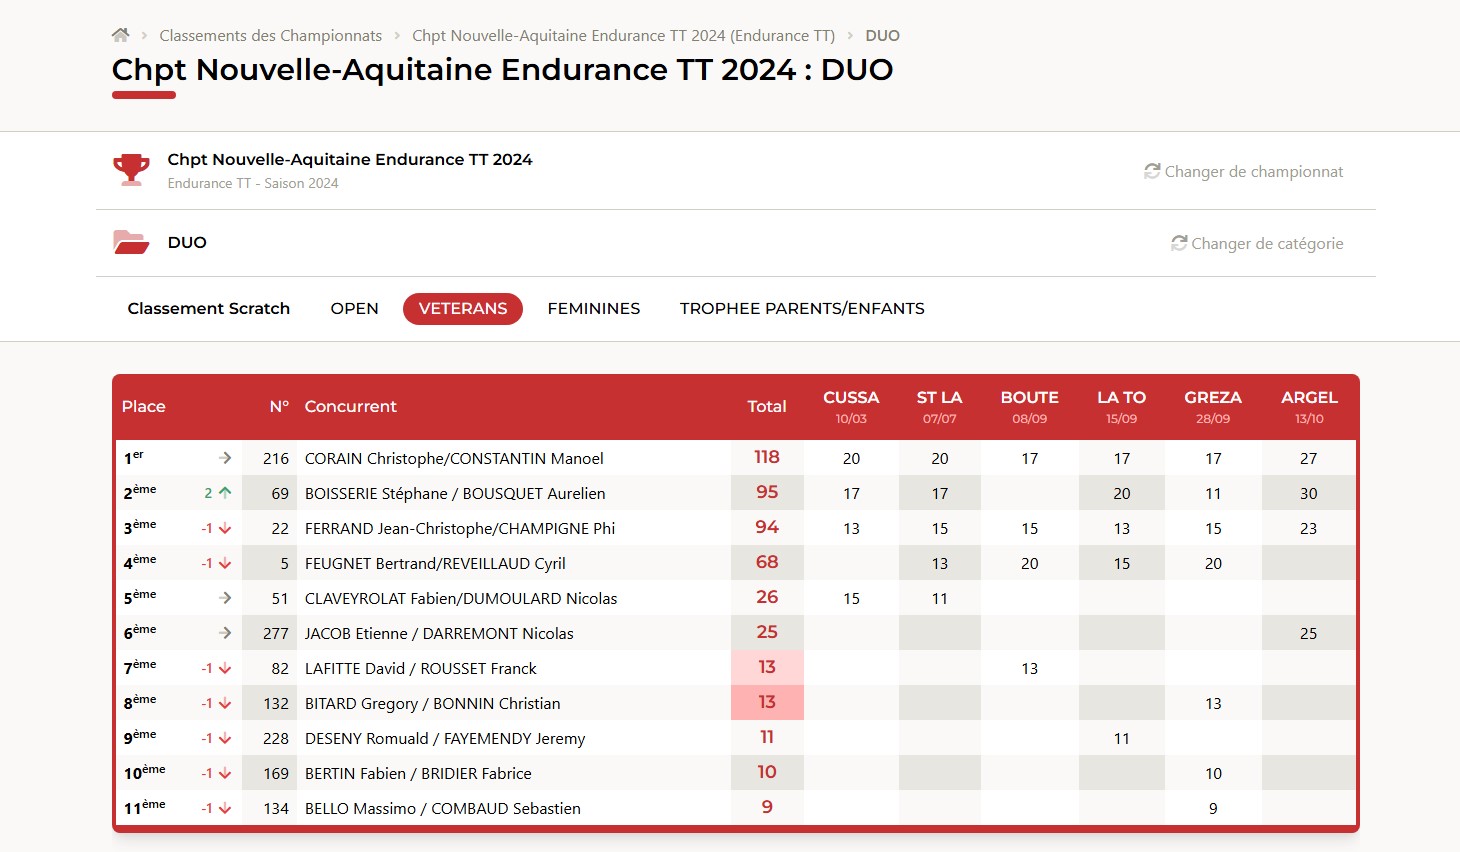Click the grey right arrow for JACOB Etienne

[x=225, y=633]
